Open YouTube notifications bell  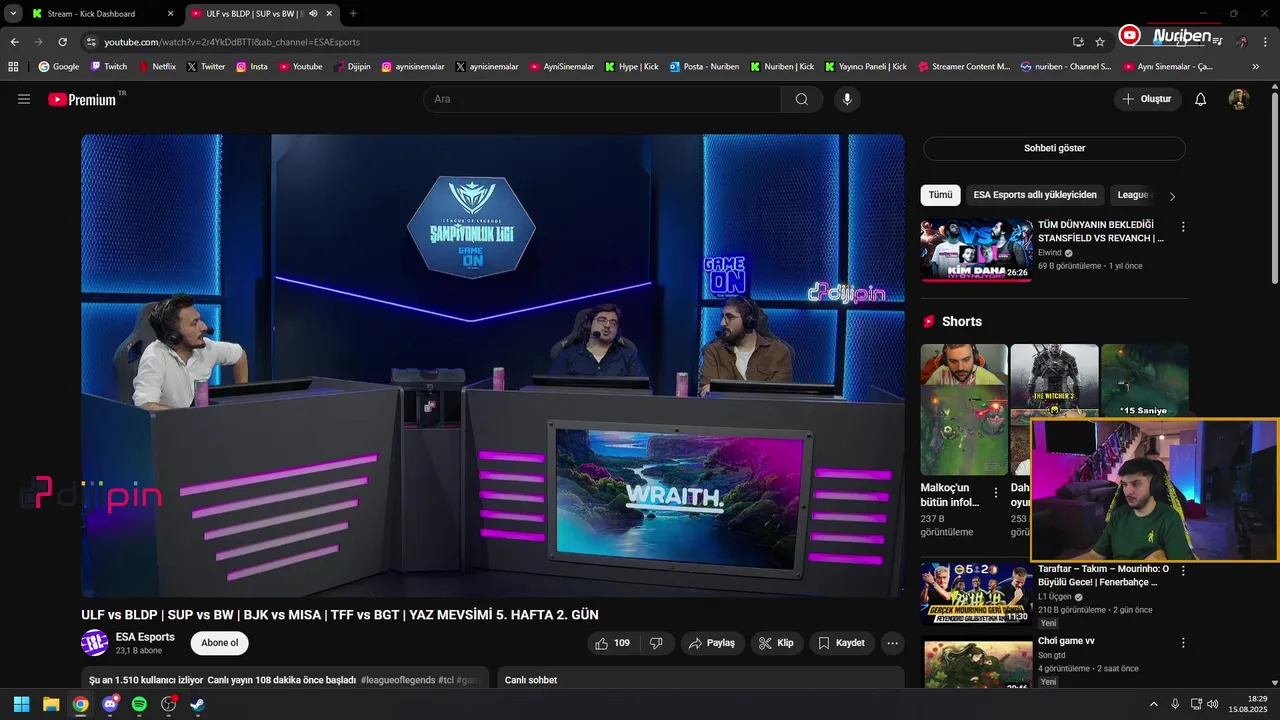tap(1201, 99)
